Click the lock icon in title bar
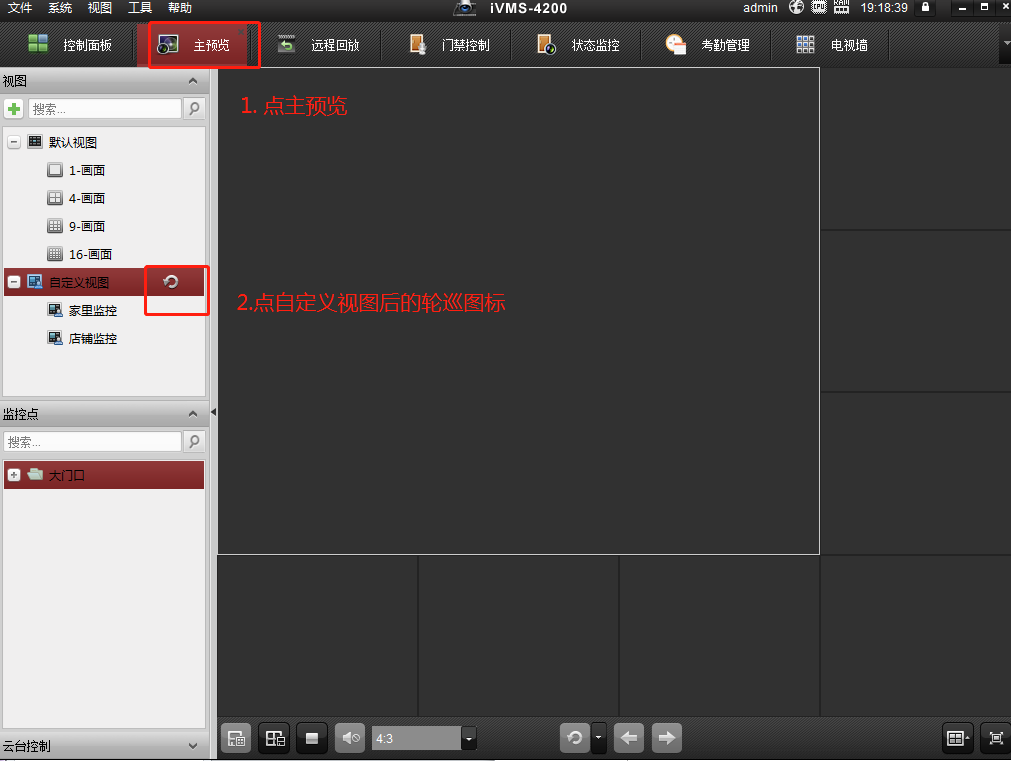 pos(926,8)
